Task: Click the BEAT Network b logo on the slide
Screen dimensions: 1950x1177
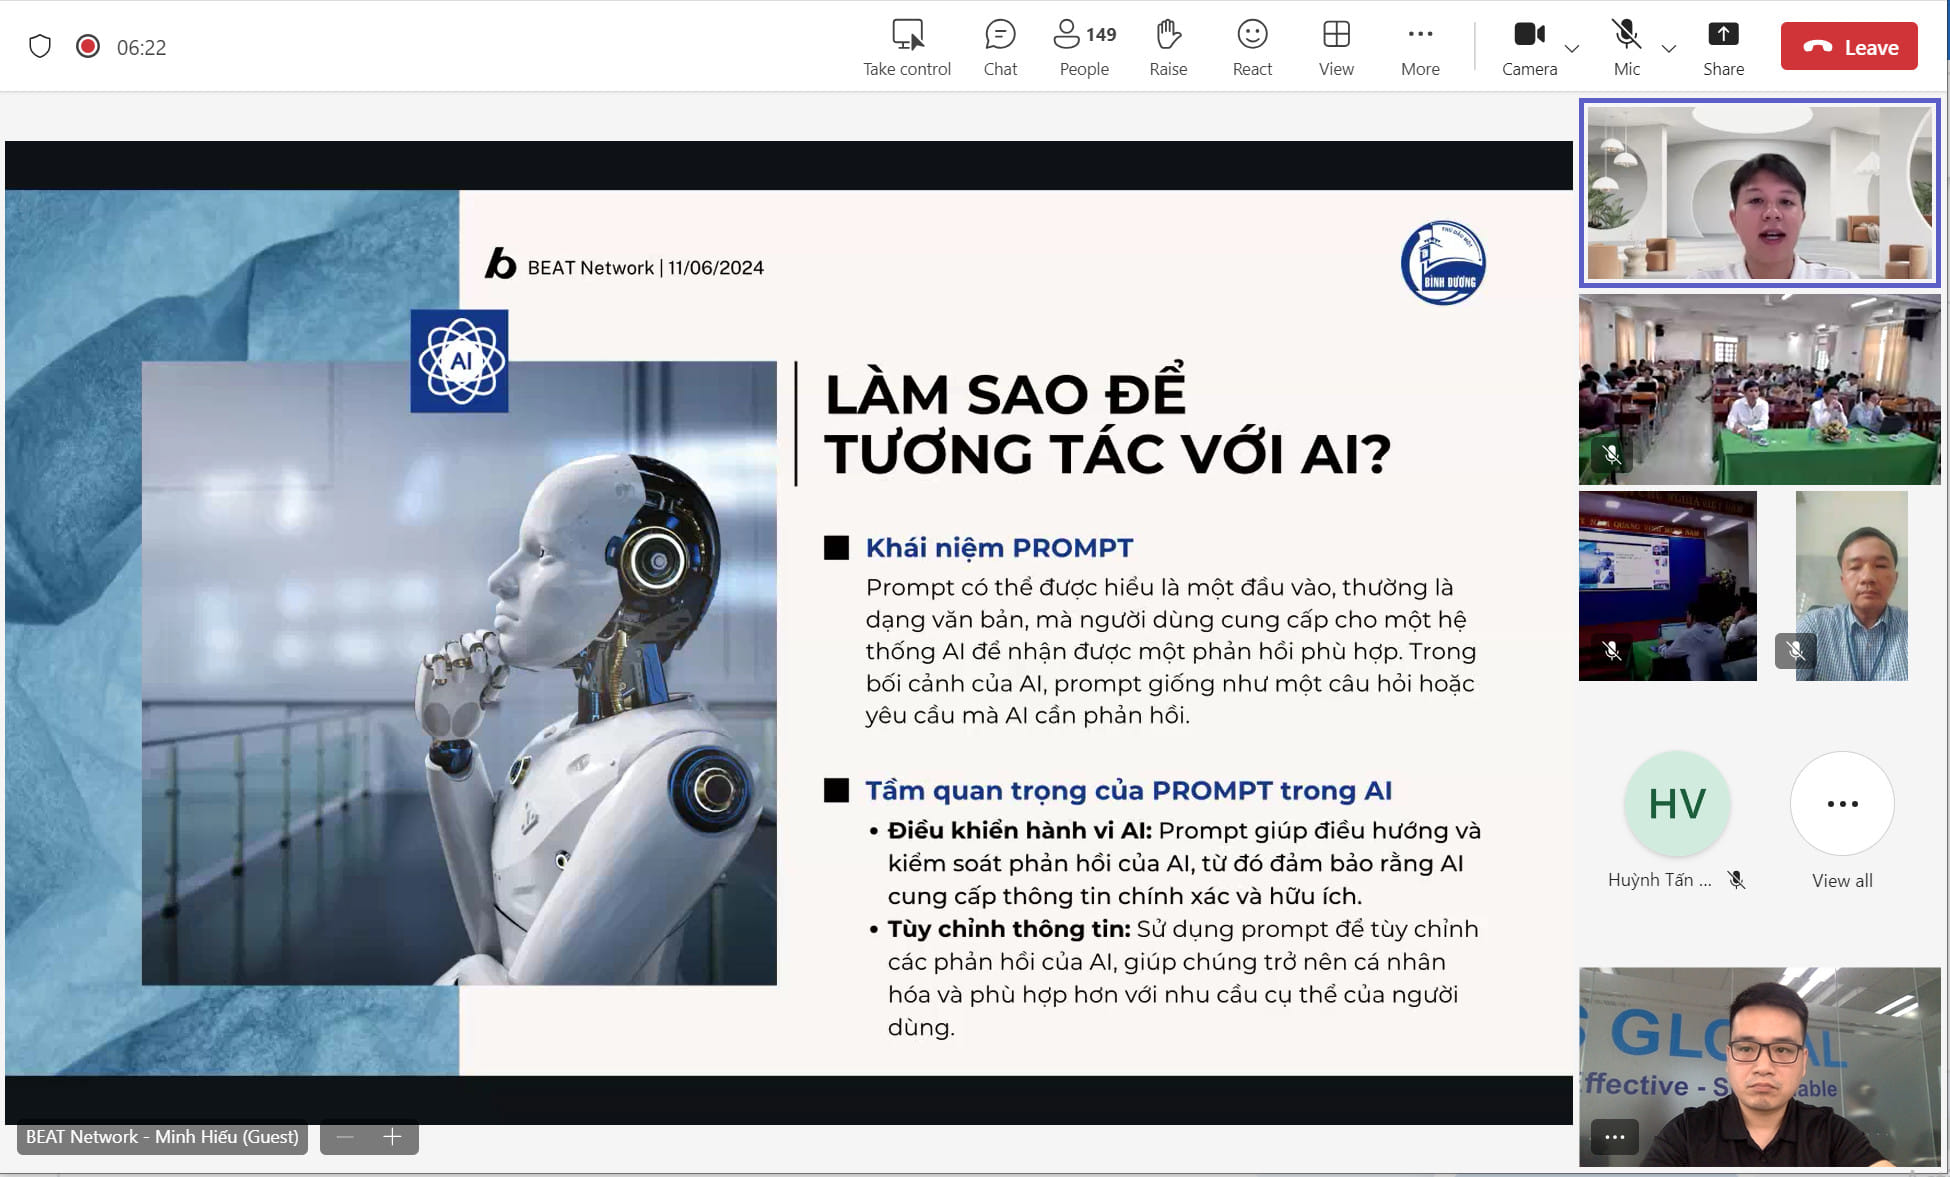Action: [x=500, y=264]
